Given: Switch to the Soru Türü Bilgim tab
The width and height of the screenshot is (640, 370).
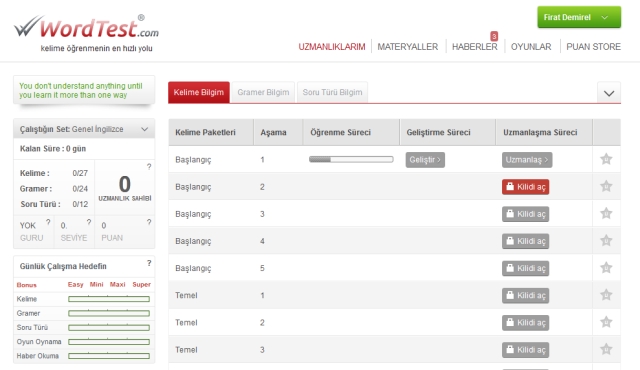Looking at the screenshot, I should click(332, 92).
